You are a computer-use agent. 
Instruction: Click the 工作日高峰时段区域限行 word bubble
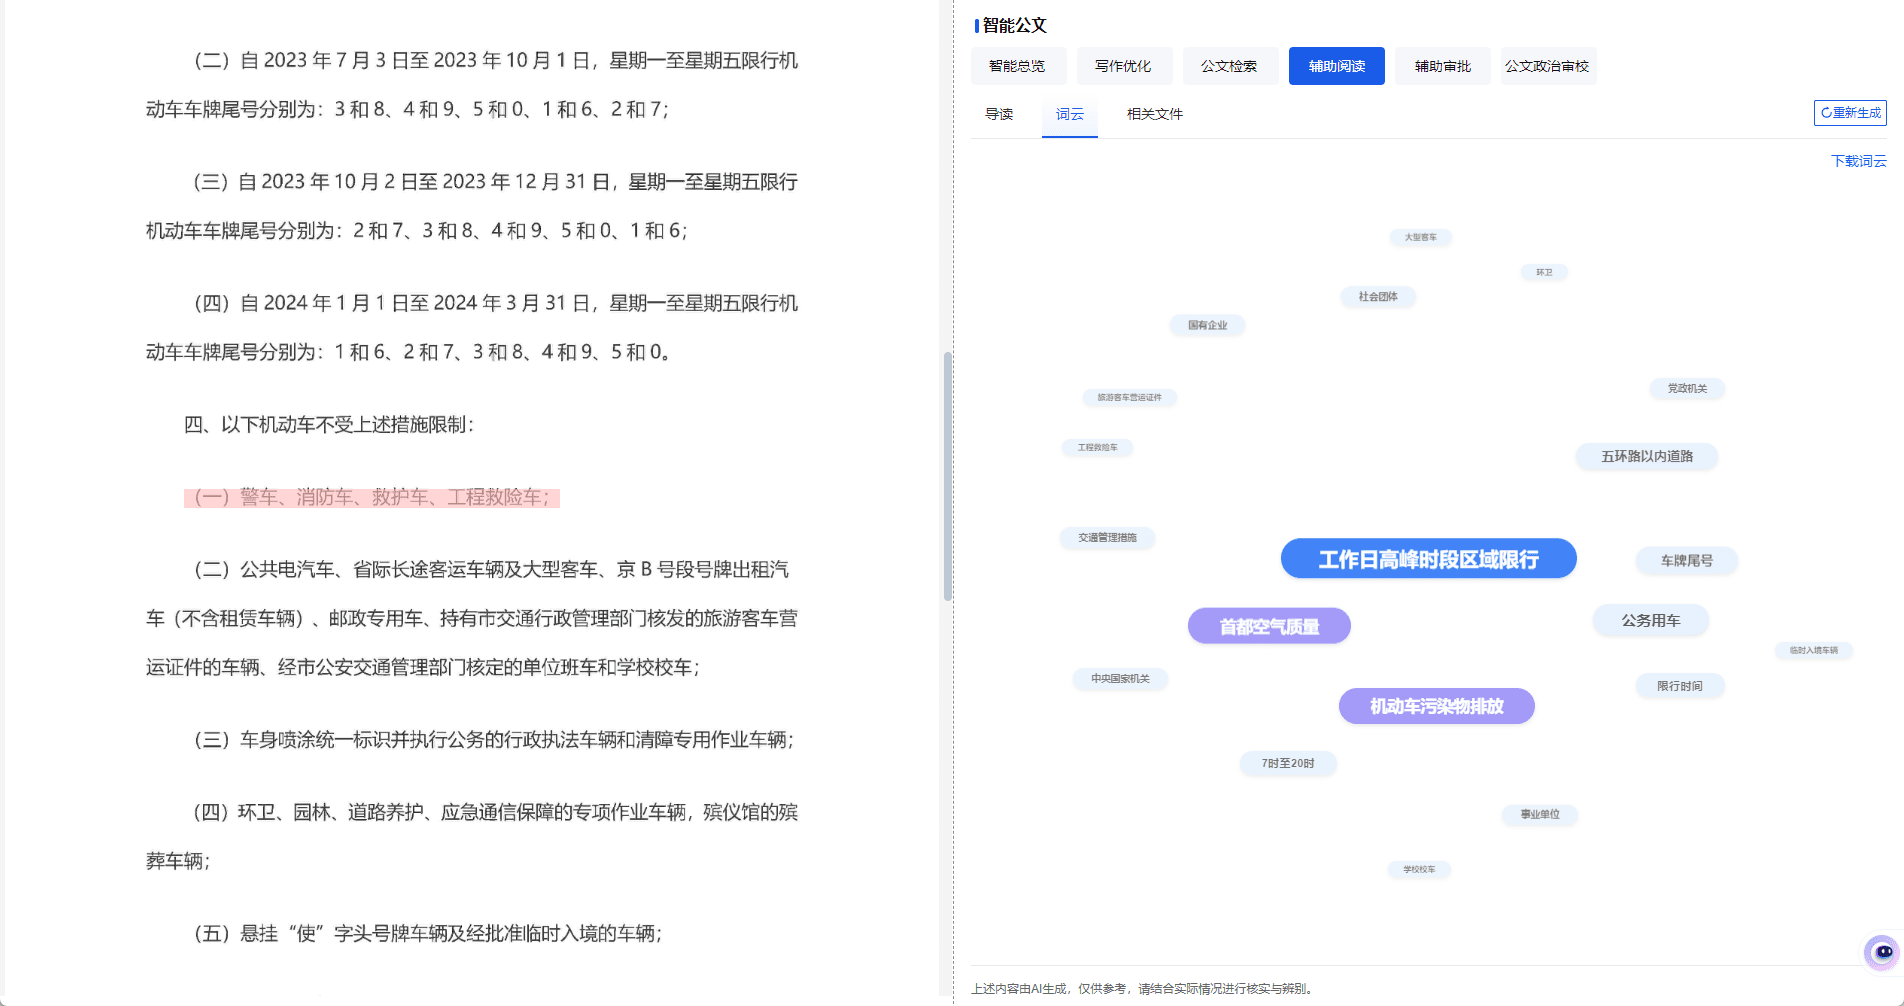point(1429,559)
